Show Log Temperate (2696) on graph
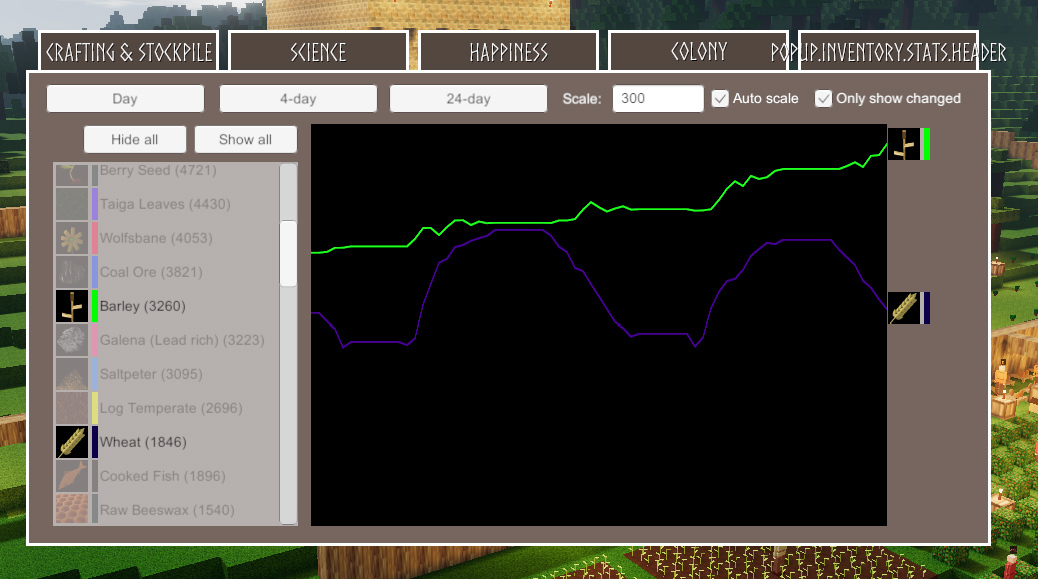The width and height of the screenshot is (1038, 579). (x=171, y=408)
